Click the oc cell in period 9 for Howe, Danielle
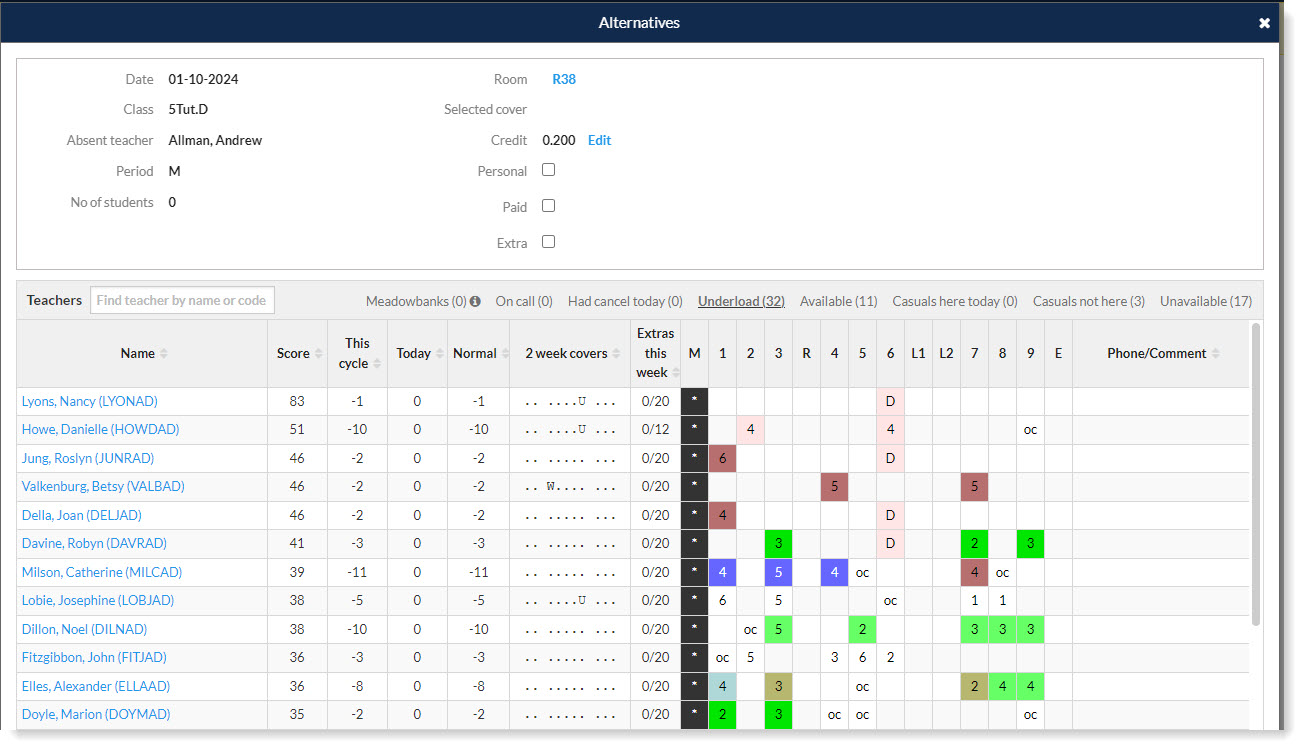 coord(1031,429)
